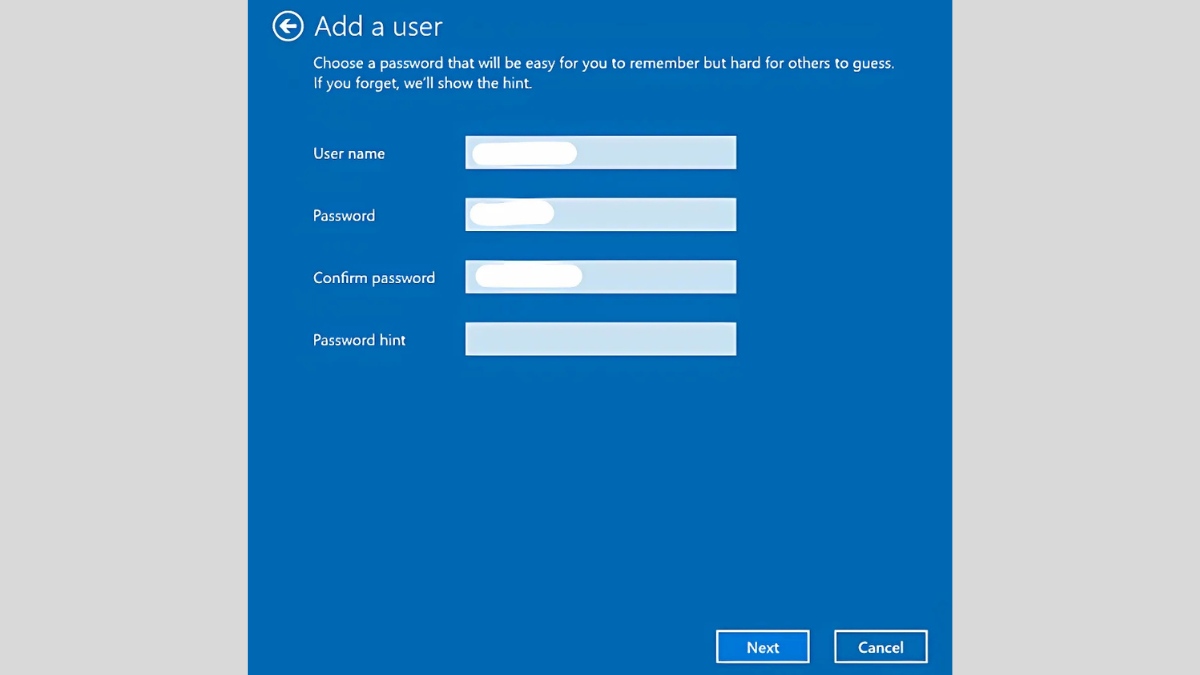Go back using the arrow icon
This screenshot has width=1200, height=675.
pos(288,26)
